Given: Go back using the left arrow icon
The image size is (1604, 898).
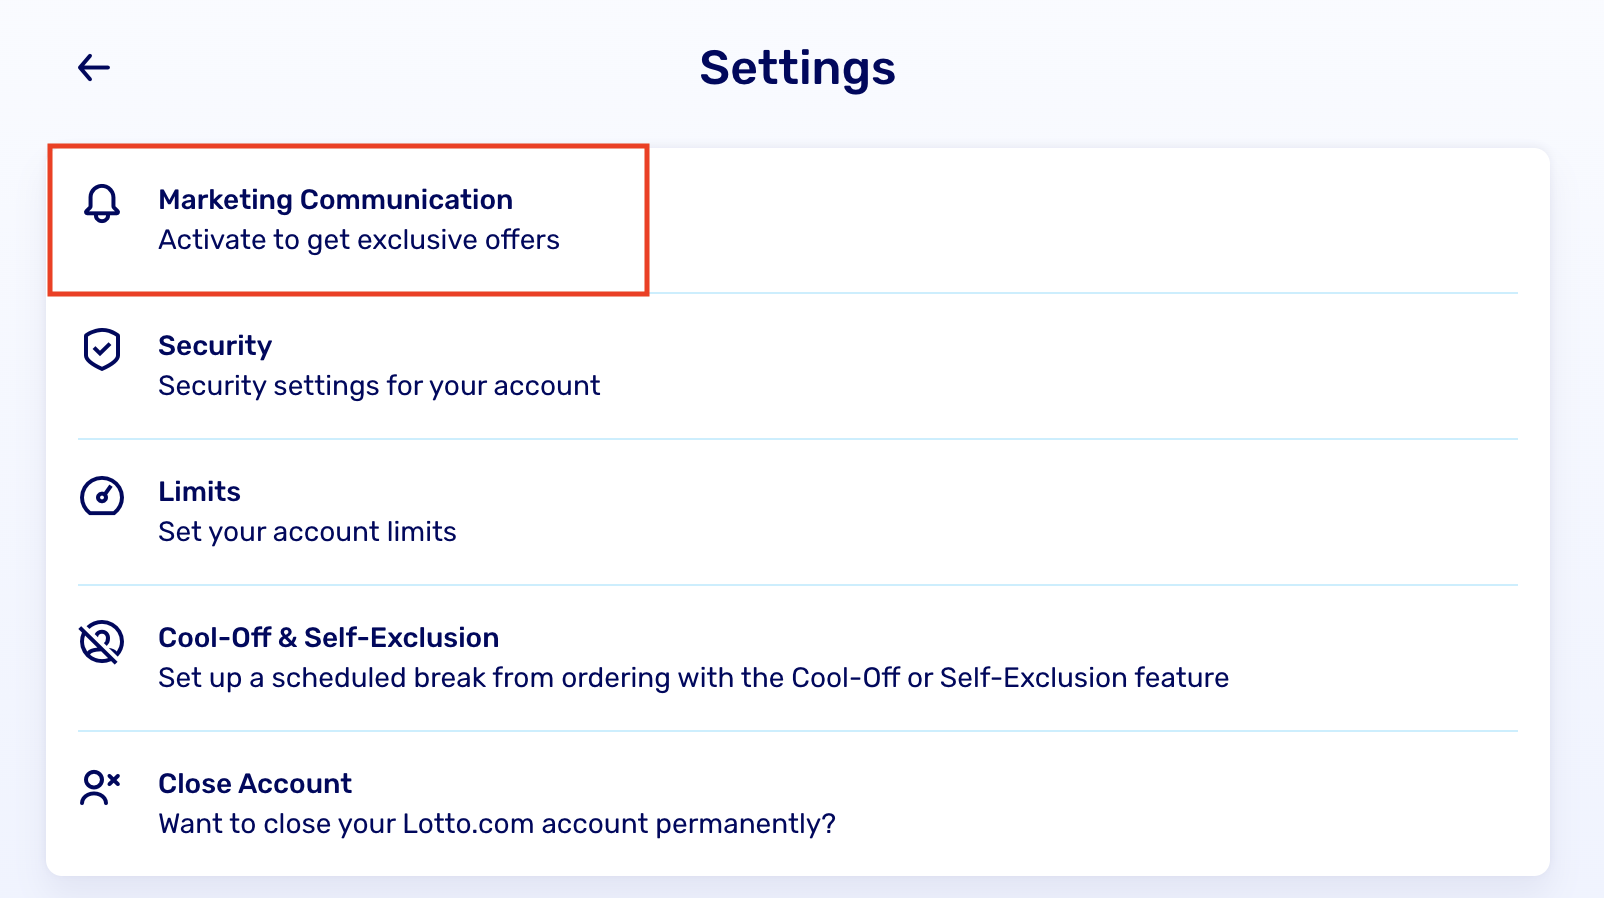Looking at the screenshot, I should [94, 68].
